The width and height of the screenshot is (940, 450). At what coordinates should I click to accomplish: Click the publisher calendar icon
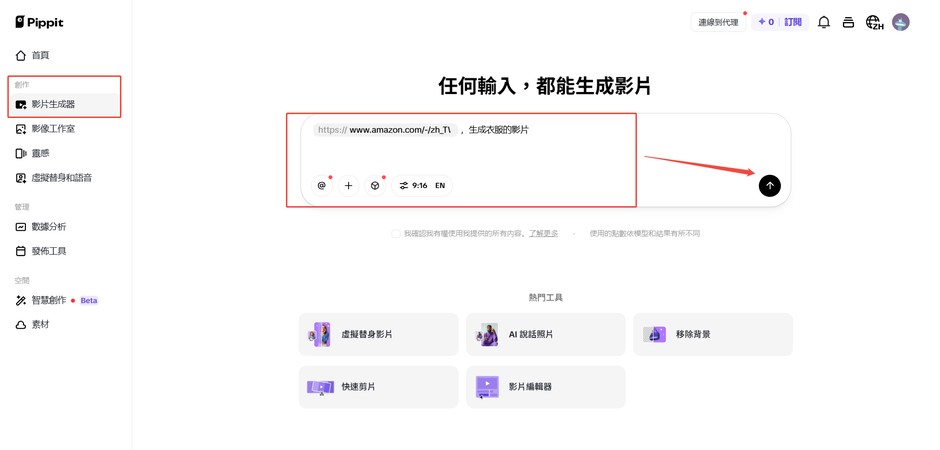(21, 251)
